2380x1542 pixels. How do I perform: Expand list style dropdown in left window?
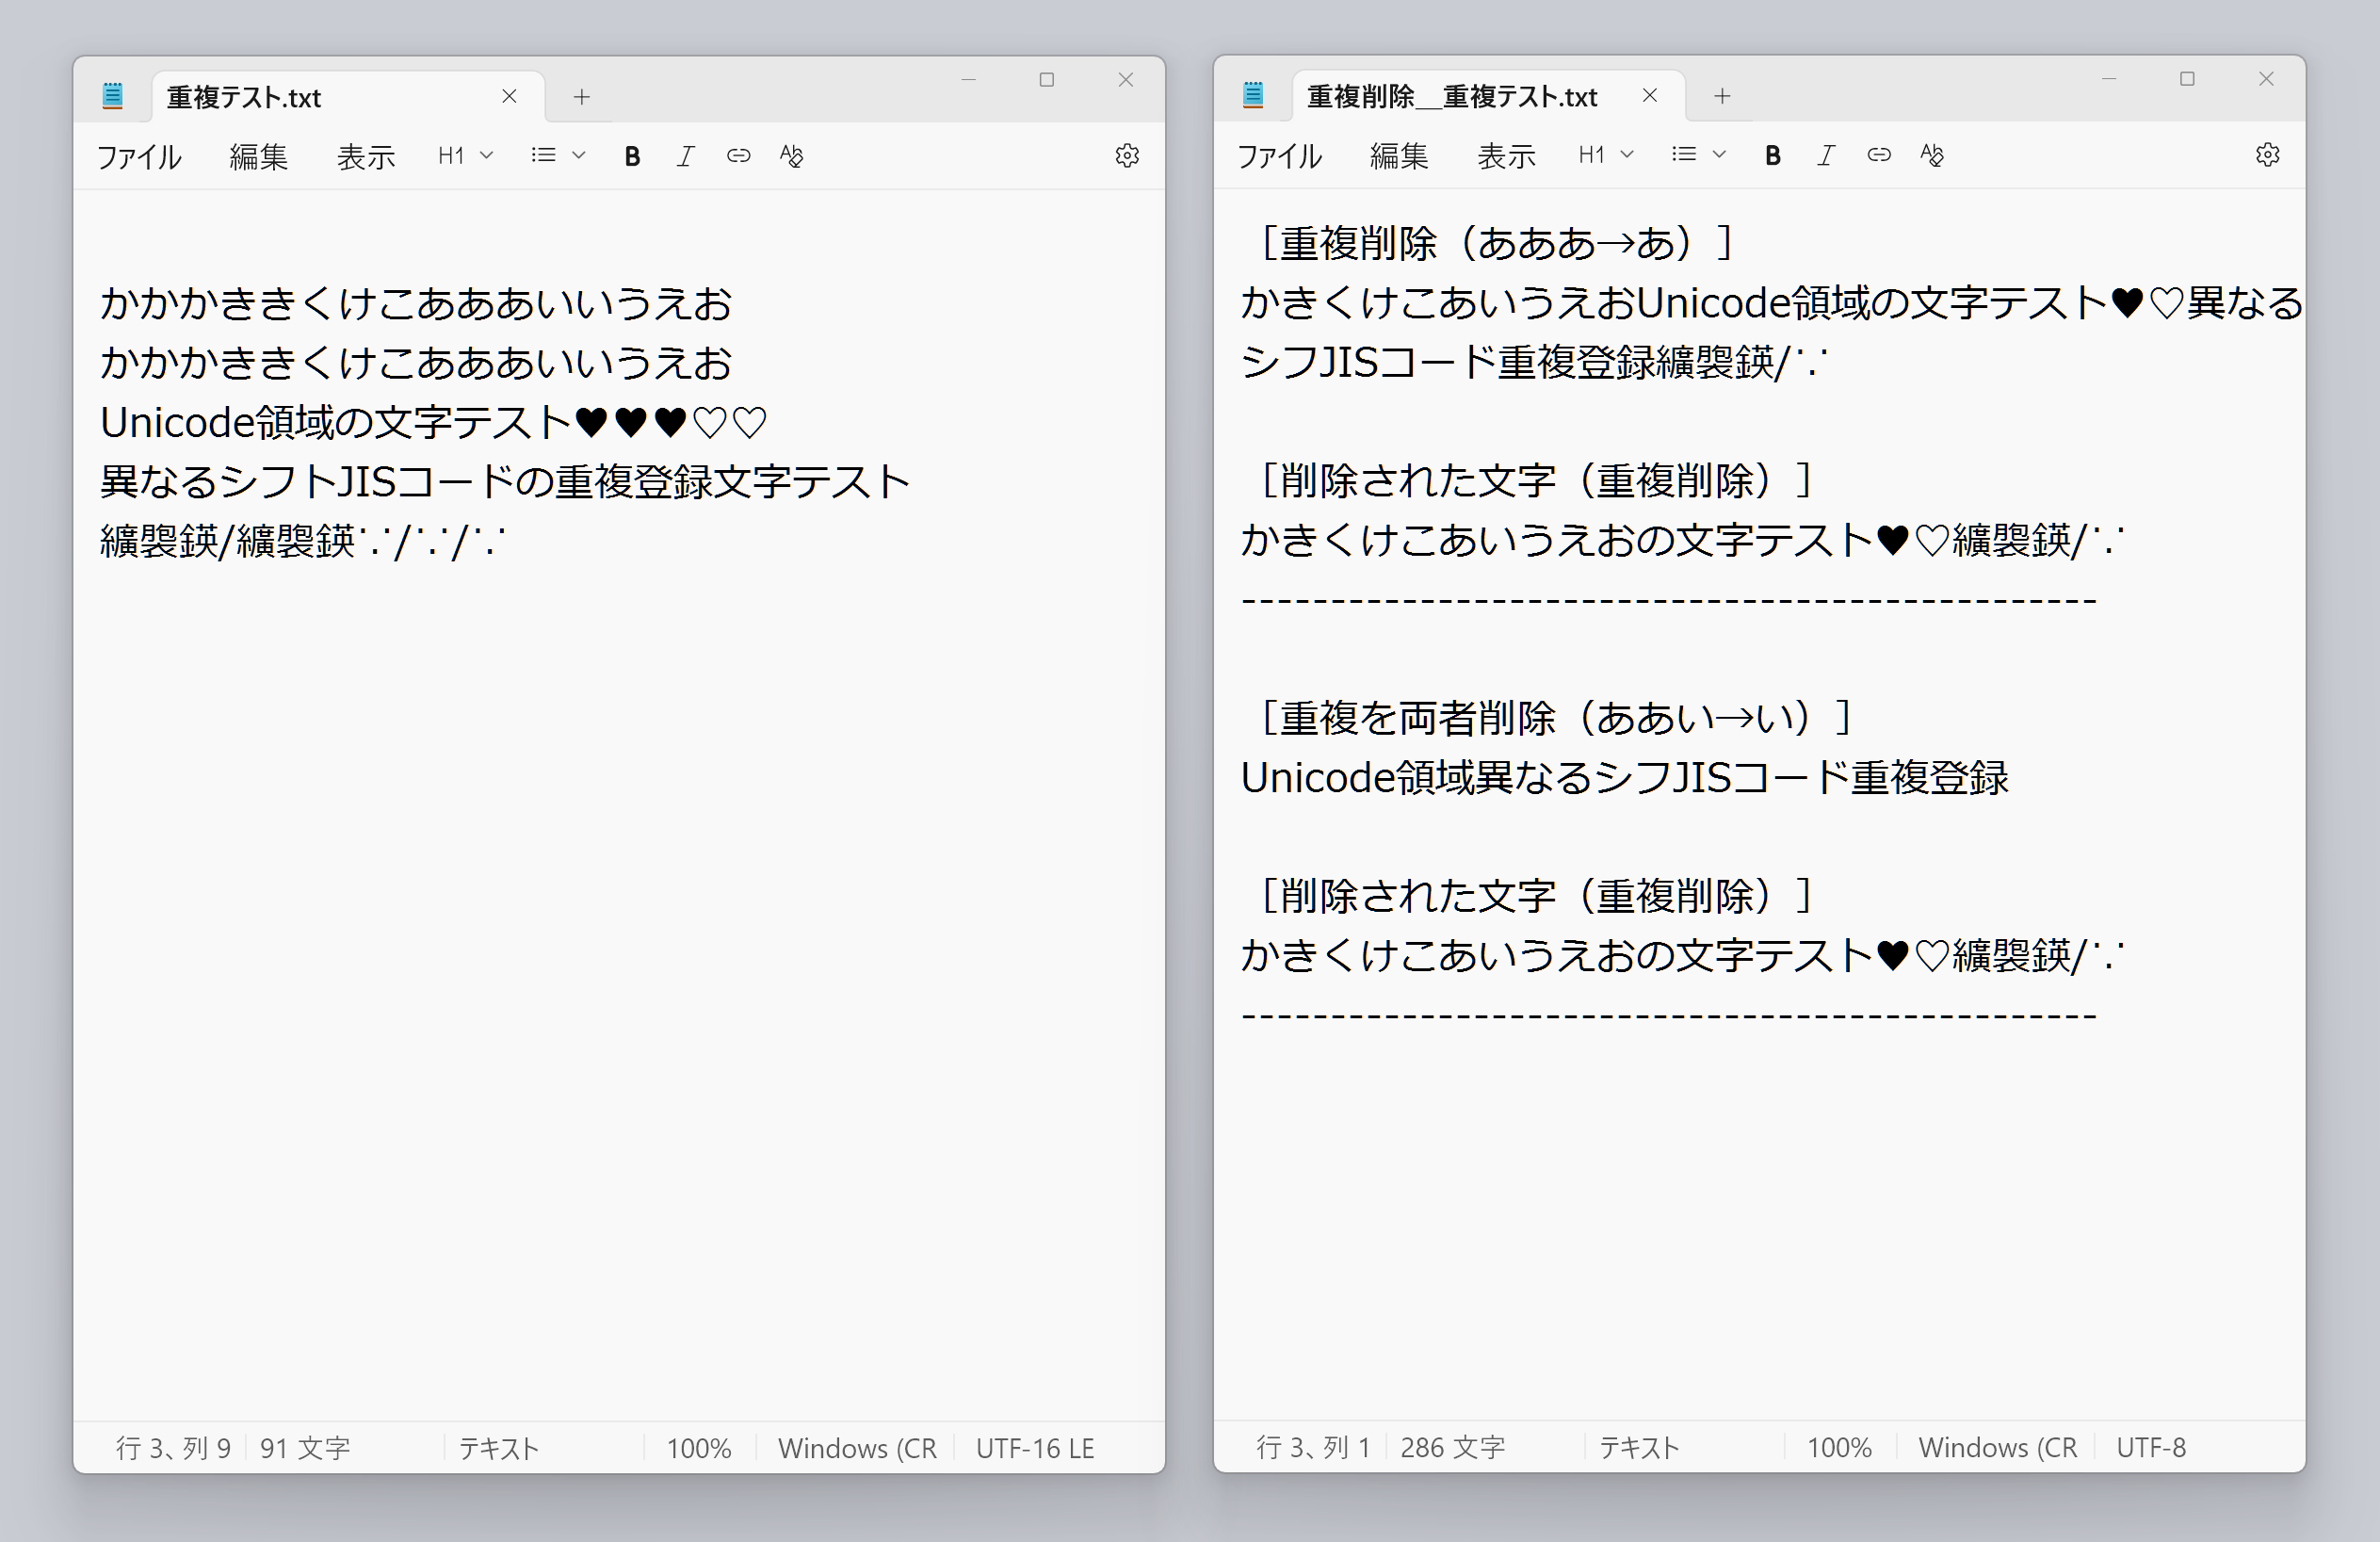coord(558,156)
